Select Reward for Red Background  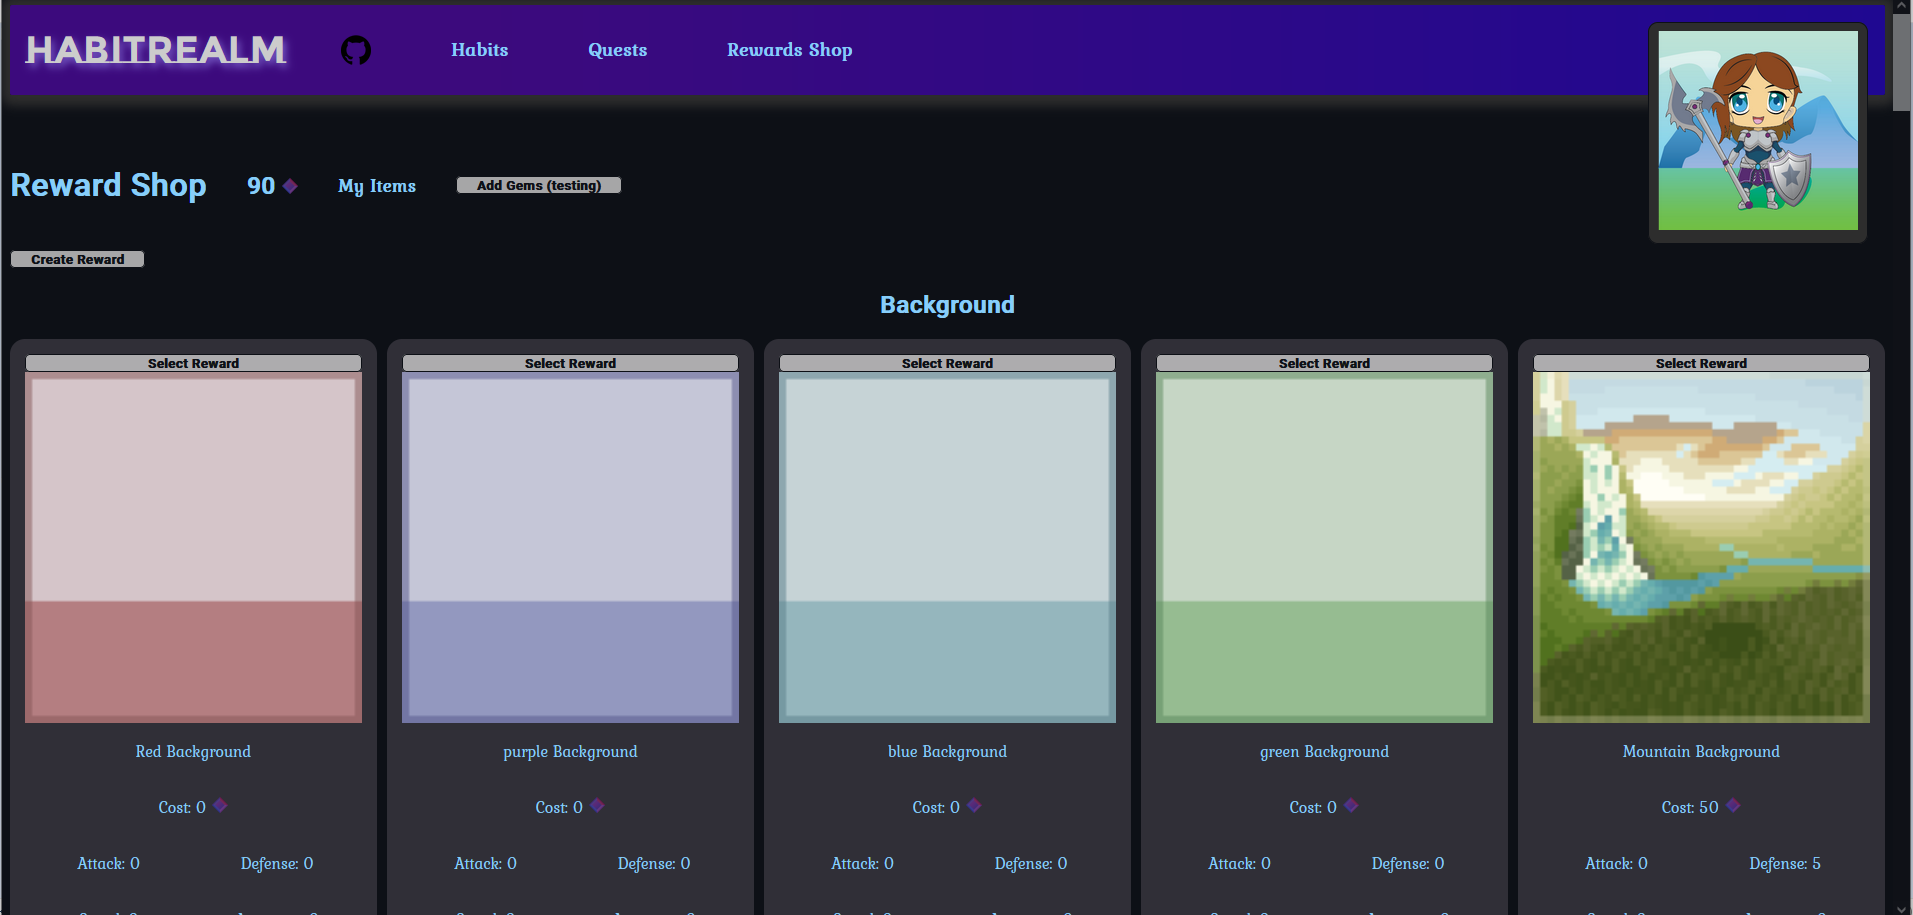coord(193,363)
